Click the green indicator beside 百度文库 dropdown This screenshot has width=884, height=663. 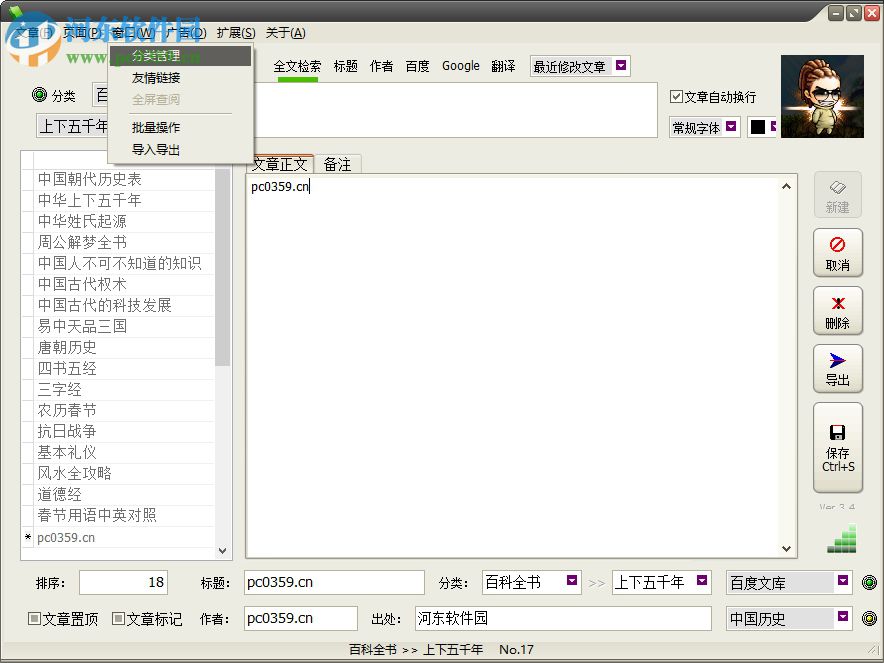[x=869, y=582]
